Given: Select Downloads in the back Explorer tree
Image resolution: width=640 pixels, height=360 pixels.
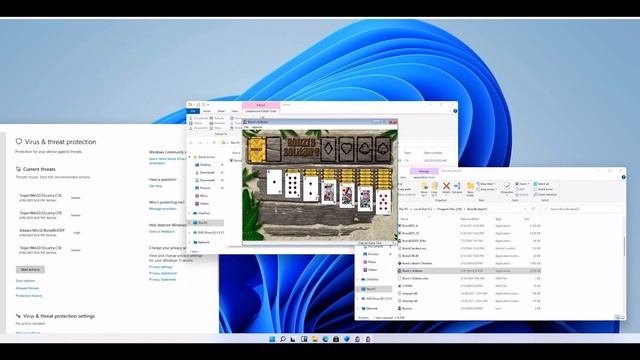Looking at the screenshot, I should [x=207, y=172].
